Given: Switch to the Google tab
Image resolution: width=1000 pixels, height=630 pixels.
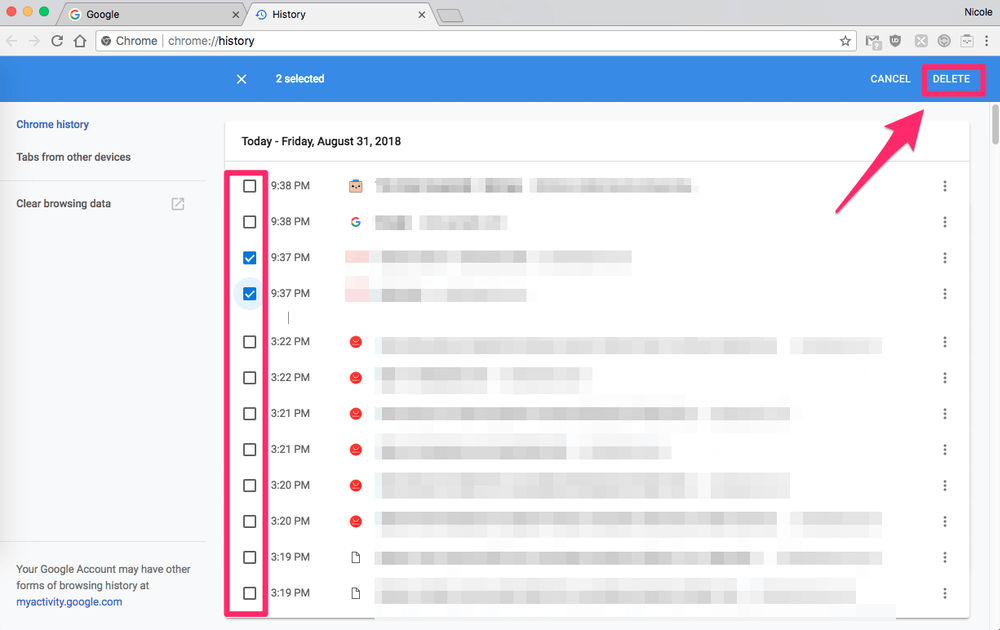Looking at the screenshot, I should (152, 15).
